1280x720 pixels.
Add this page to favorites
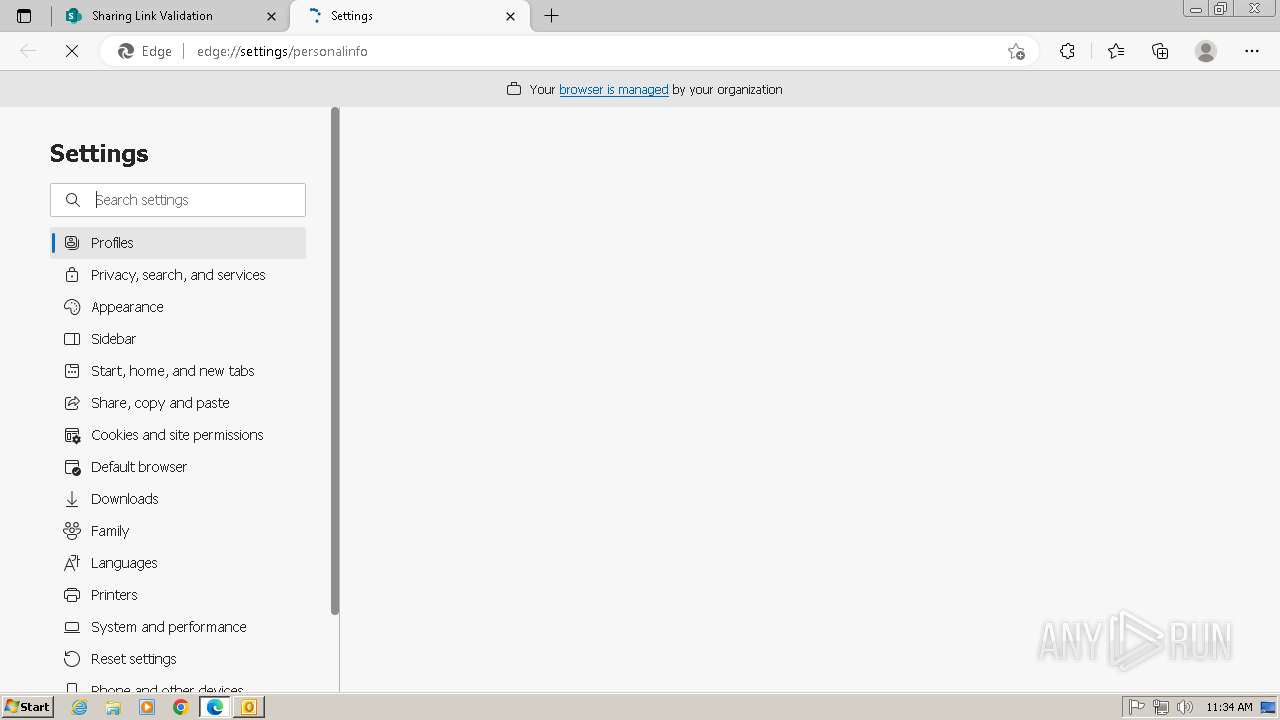pyautogui.click(x=1016, y=51)
